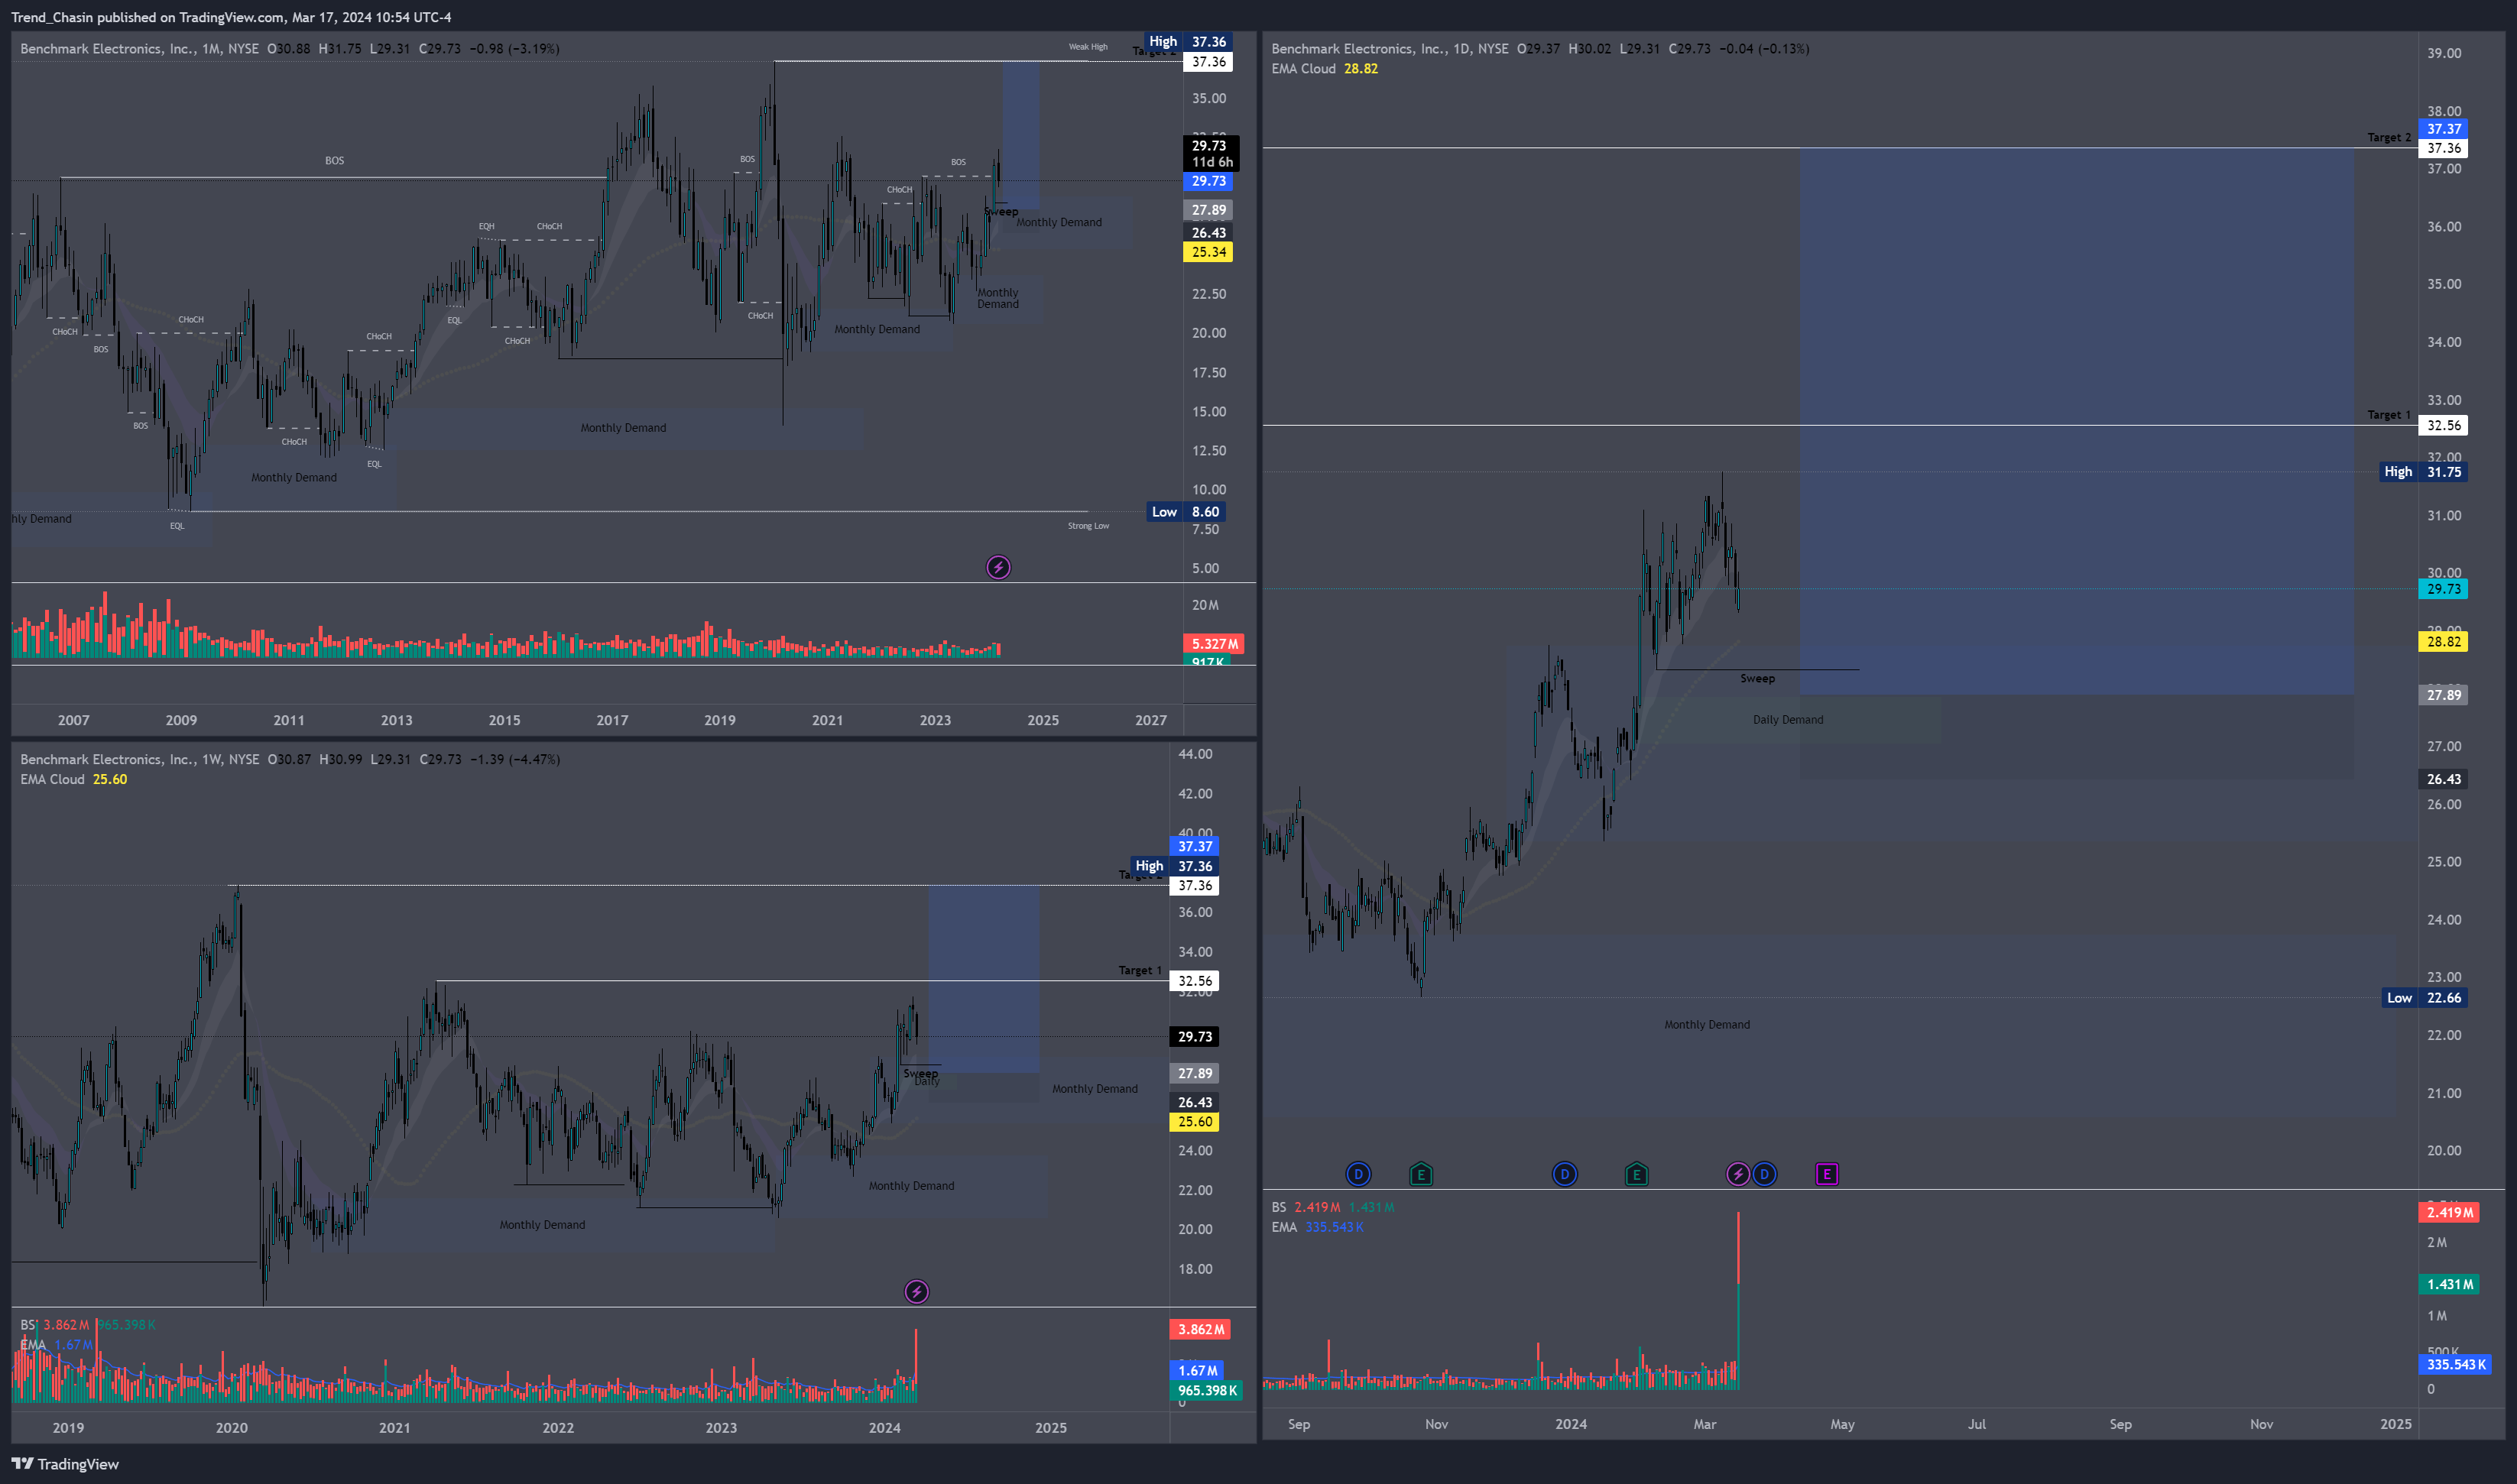Click the Target 1 label on weekly chart
This screenshot has height=1484, width=2517.
pyautogui.click(x=1139, y=971)
